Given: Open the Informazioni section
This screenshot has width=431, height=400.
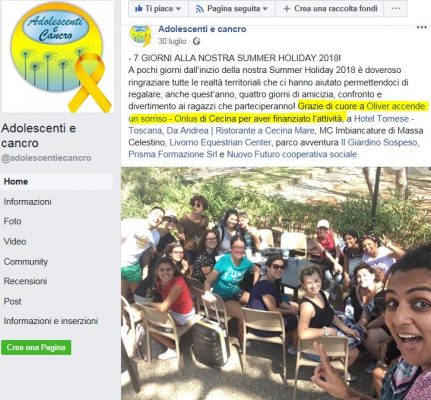Looking at the screenshot, I should [x=28, y=202].
